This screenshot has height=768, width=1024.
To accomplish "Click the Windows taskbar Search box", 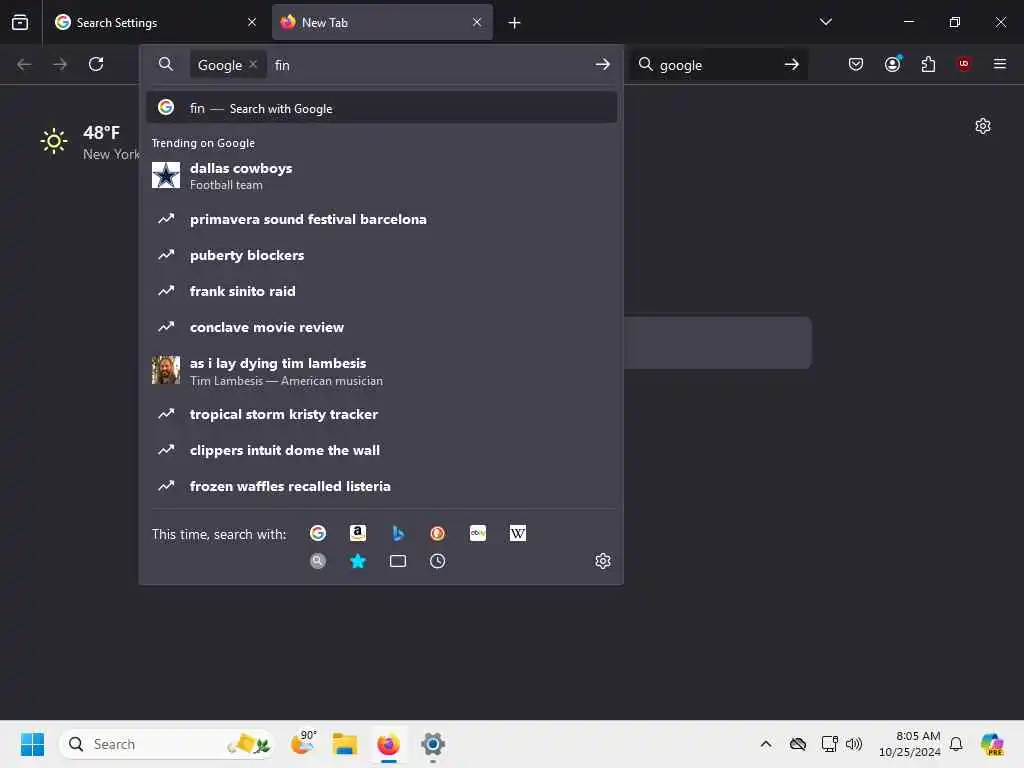I will 167,744.
